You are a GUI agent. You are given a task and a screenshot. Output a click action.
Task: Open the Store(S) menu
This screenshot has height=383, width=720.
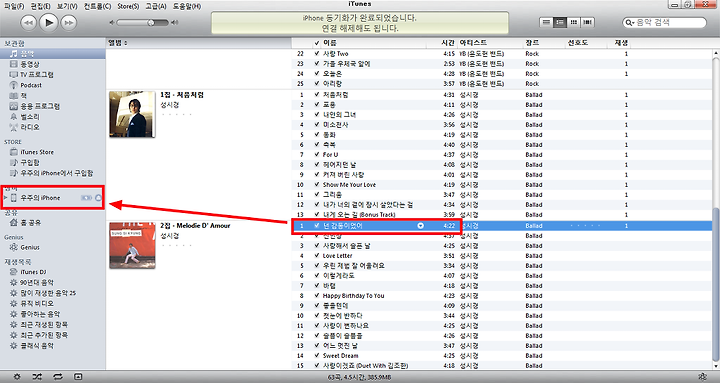point(128,6)
